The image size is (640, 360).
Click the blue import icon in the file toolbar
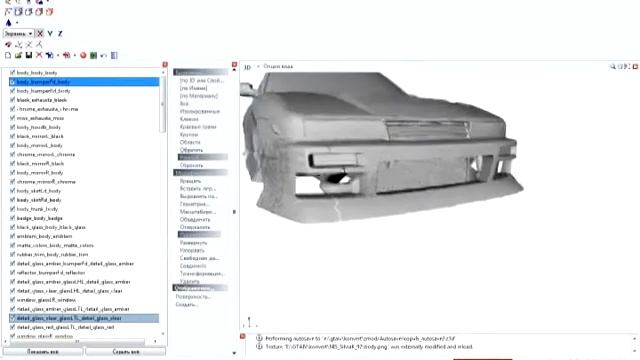point(49,55)
